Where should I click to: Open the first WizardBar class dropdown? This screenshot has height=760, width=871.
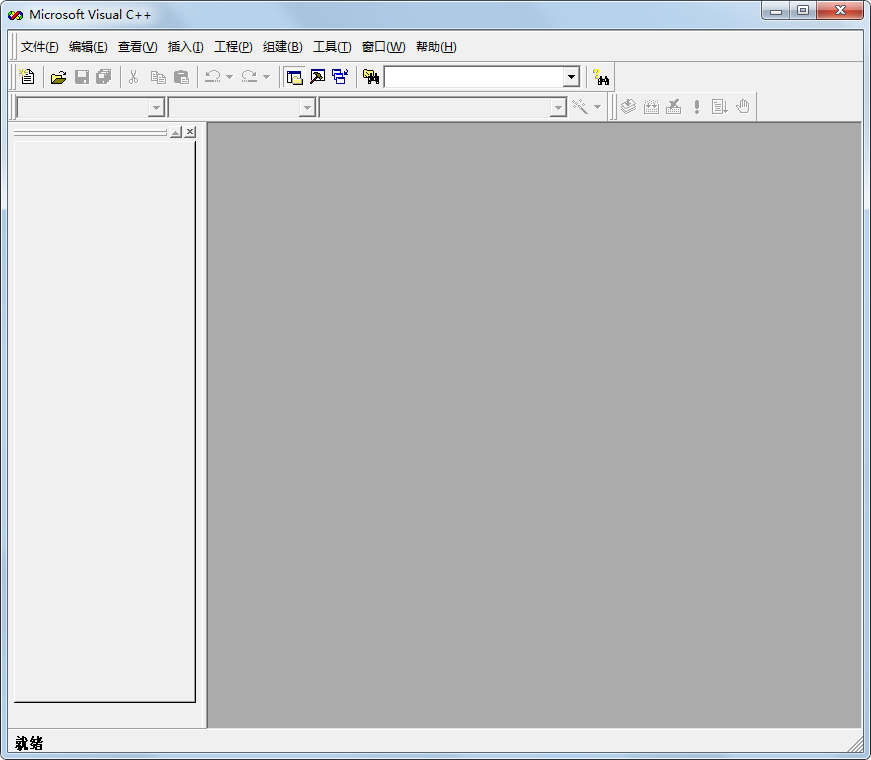[156, 108]
